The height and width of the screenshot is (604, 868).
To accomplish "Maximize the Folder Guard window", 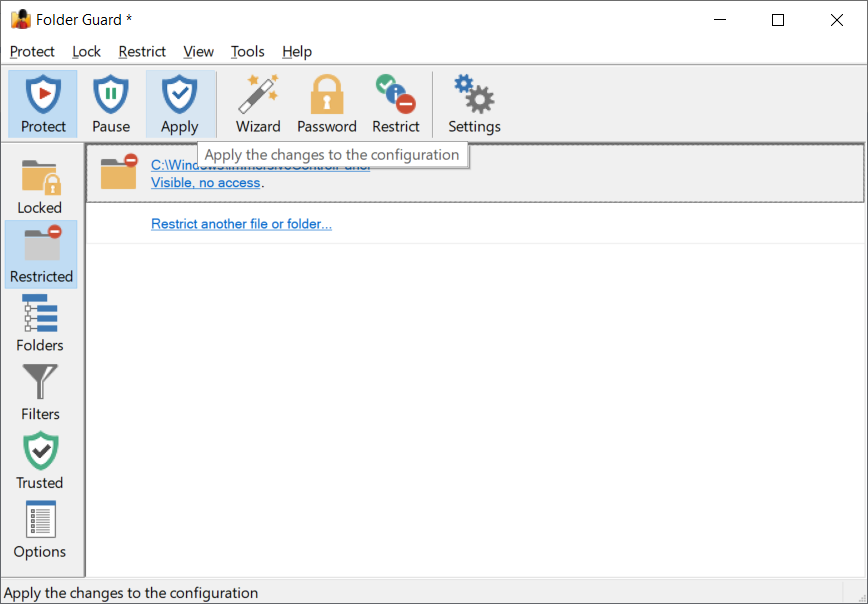I will [x=778, y=20].
